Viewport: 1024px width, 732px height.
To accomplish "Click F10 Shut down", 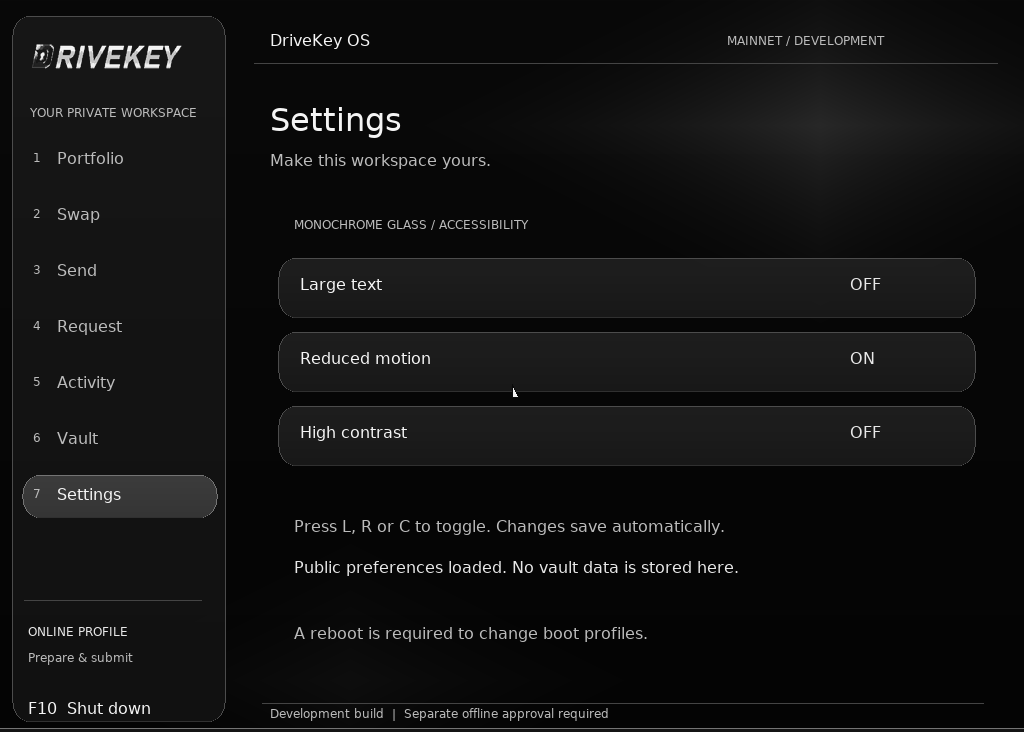I will [x=89, y=708].
